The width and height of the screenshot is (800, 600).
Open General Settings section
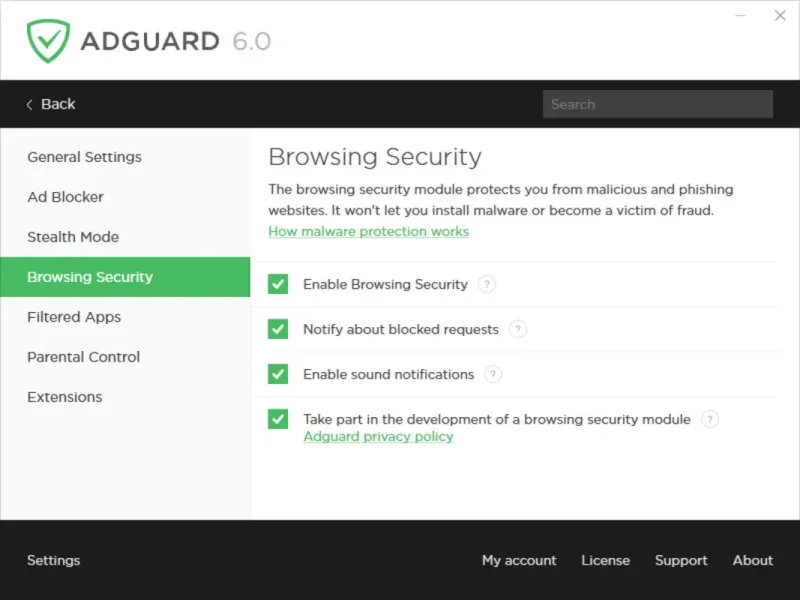84,157
